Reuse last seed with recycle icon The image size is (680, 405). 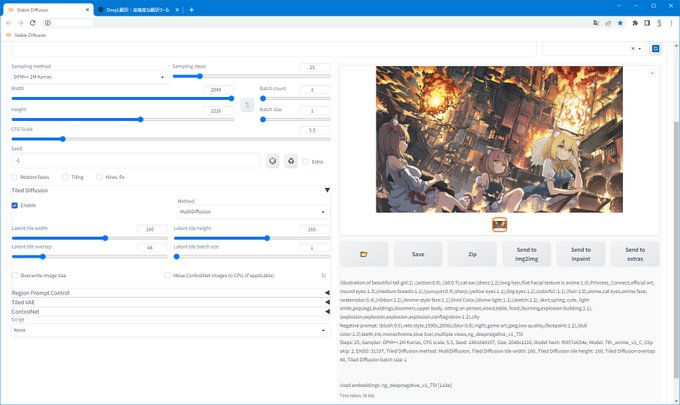[291, 161]
